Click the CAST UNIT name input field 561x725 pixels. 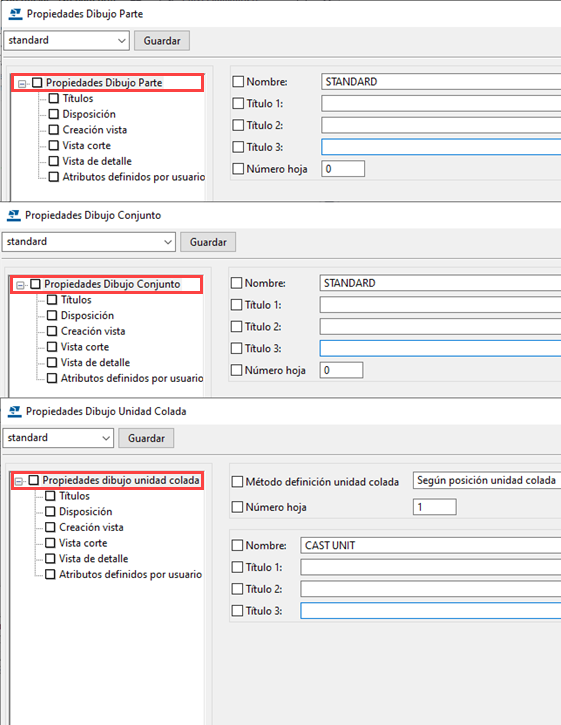click(431, 545)
